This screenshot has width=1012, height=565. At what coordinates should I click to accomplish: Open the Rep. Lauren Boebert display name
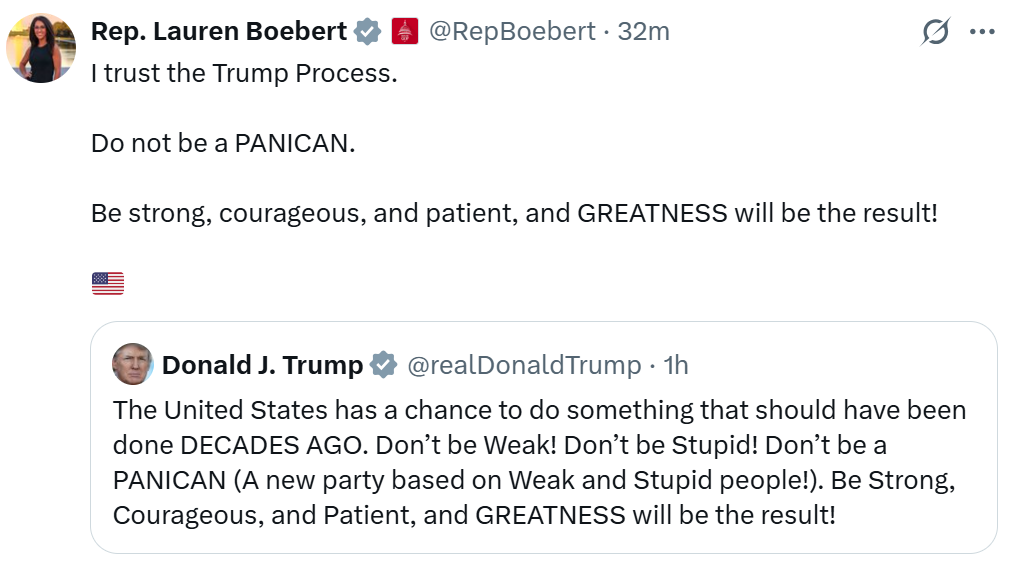(x=219, y=32)
